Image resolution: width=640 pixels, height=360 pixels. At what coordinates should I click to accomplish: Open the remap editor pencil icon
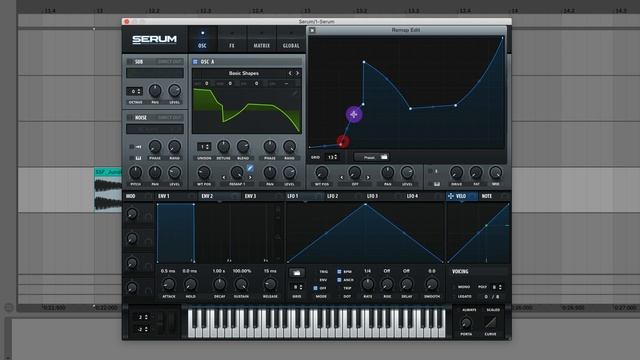(x=250, y=168)
